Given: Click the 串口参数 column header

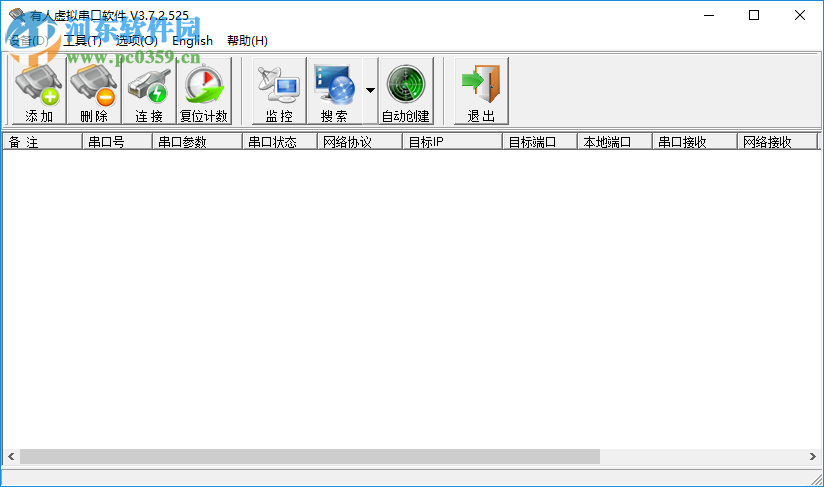Looking at the screenshot, I should 197,142.
